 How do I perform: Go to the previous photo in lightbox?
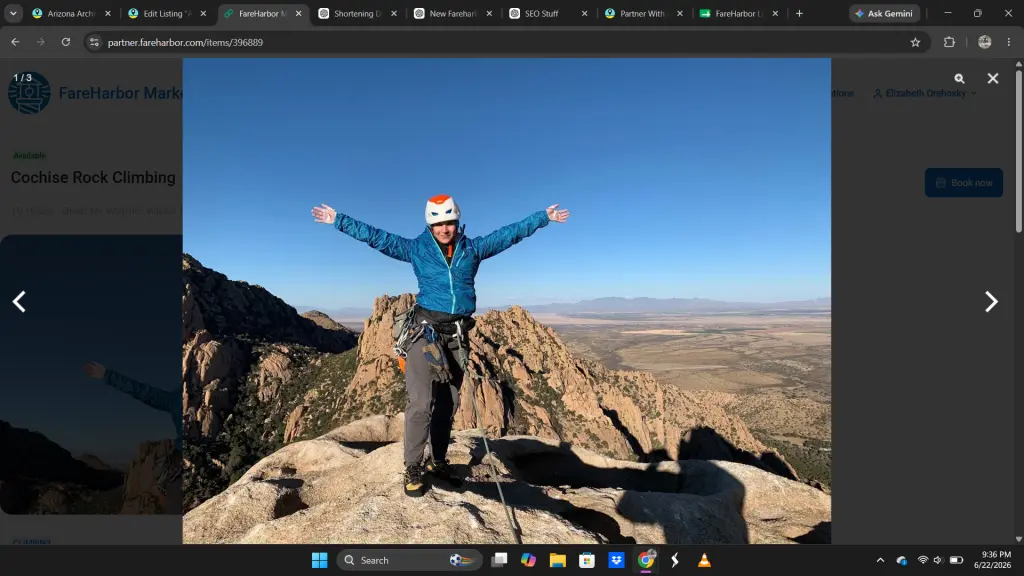click(x=19, y=302)
